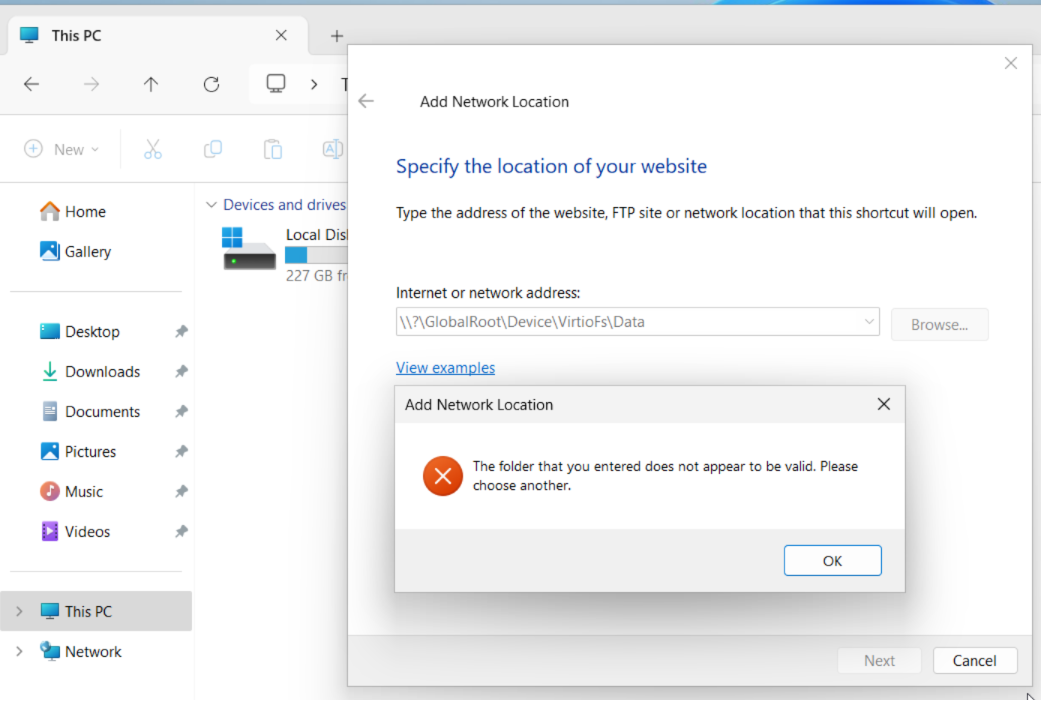
Task: Navigate up one folder level arrow
Action: pos(151,85)
